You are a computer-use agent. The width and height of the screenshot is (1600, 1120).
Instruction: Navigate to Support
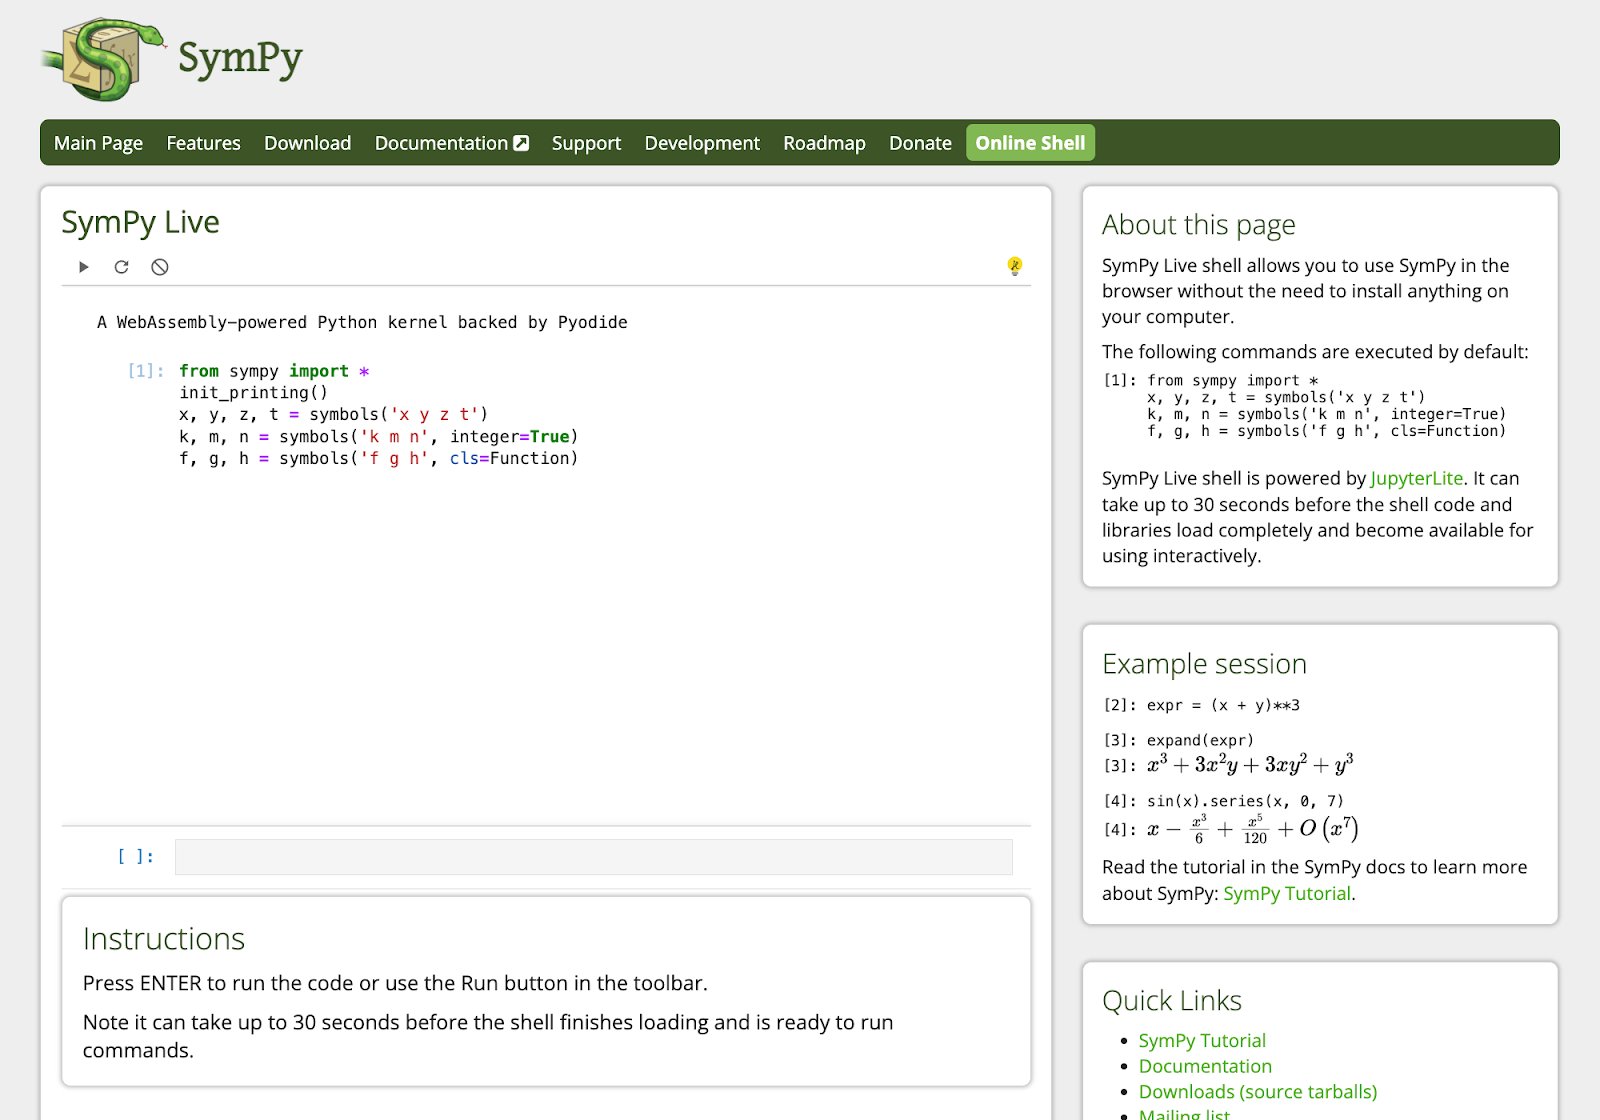(586, 143)
